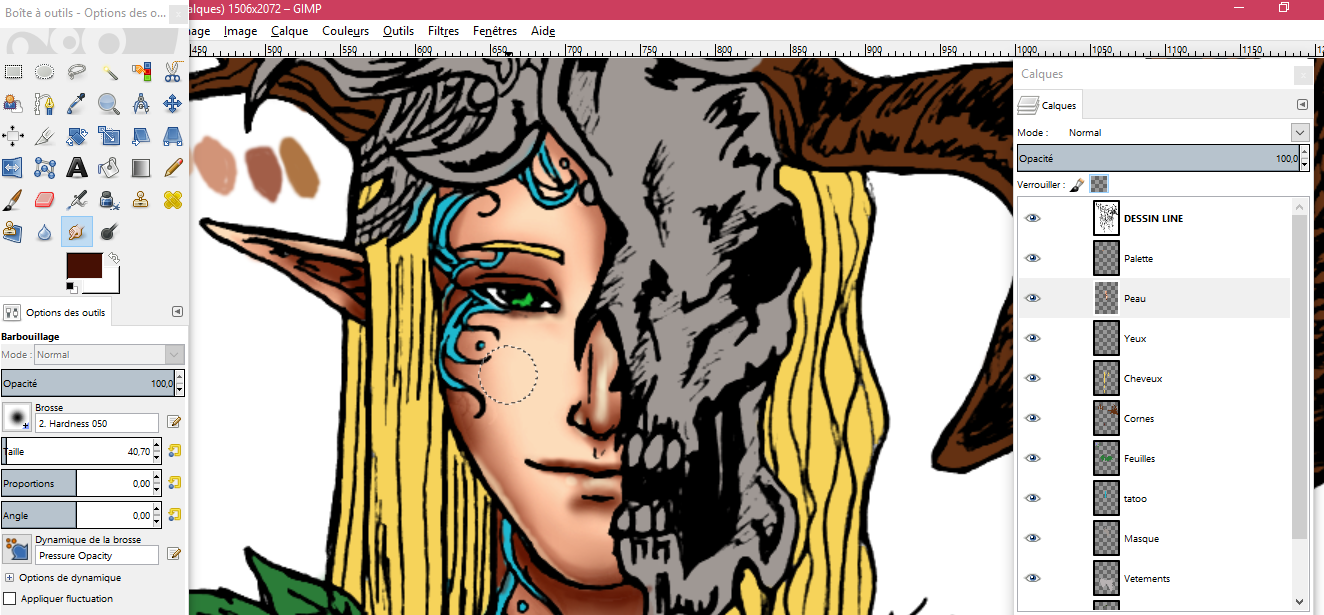Image resolution: width=1324 pixels, height=615 pixels.
Task: Select the Flip tool
Action: [13, 168]
